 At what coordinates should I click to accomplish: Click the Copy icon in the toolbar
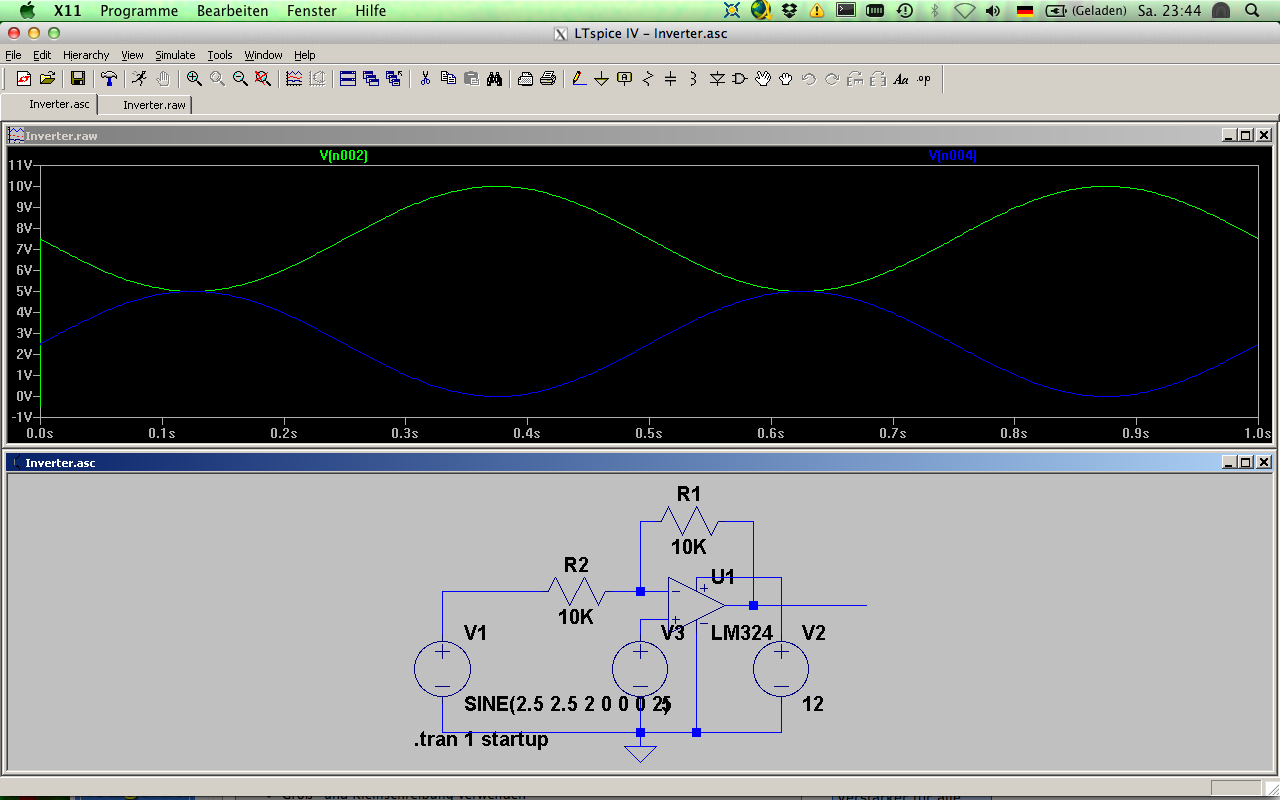tap(448, 79)
